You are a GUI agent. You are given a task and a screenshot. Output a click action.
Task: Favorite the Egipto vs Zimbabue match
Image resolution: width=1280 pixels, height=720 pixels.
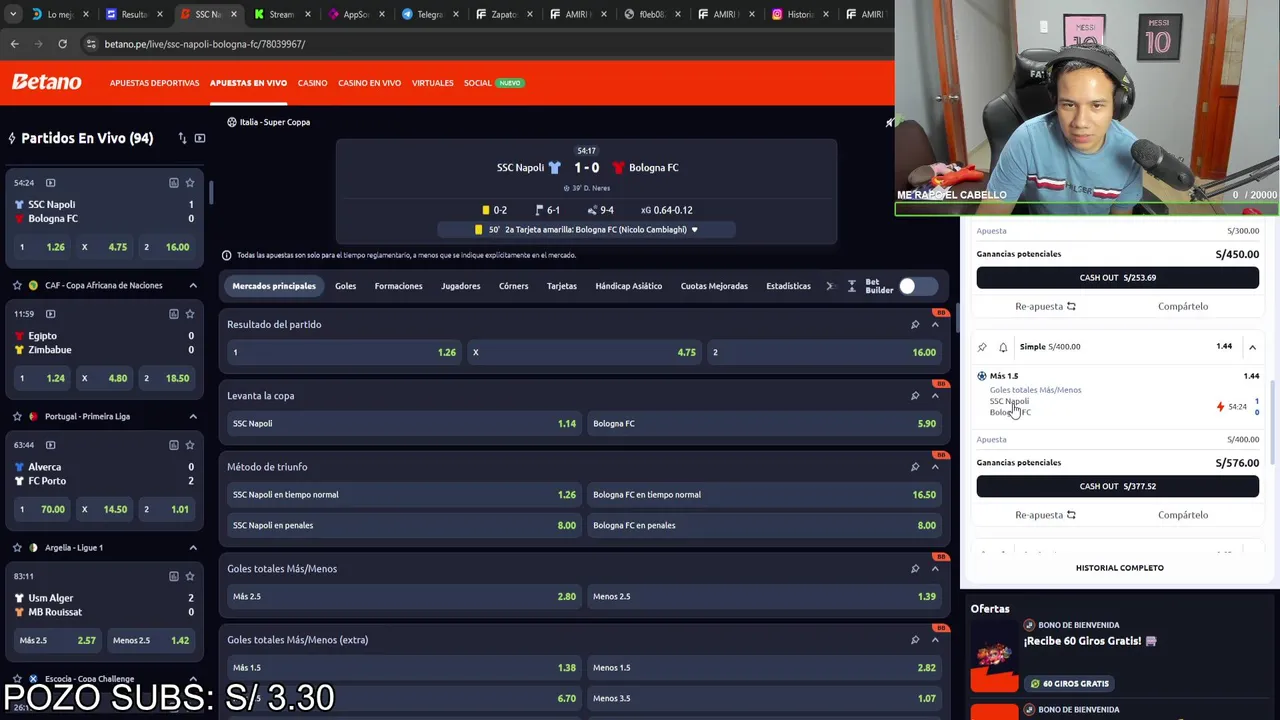(x=190, y=314)
